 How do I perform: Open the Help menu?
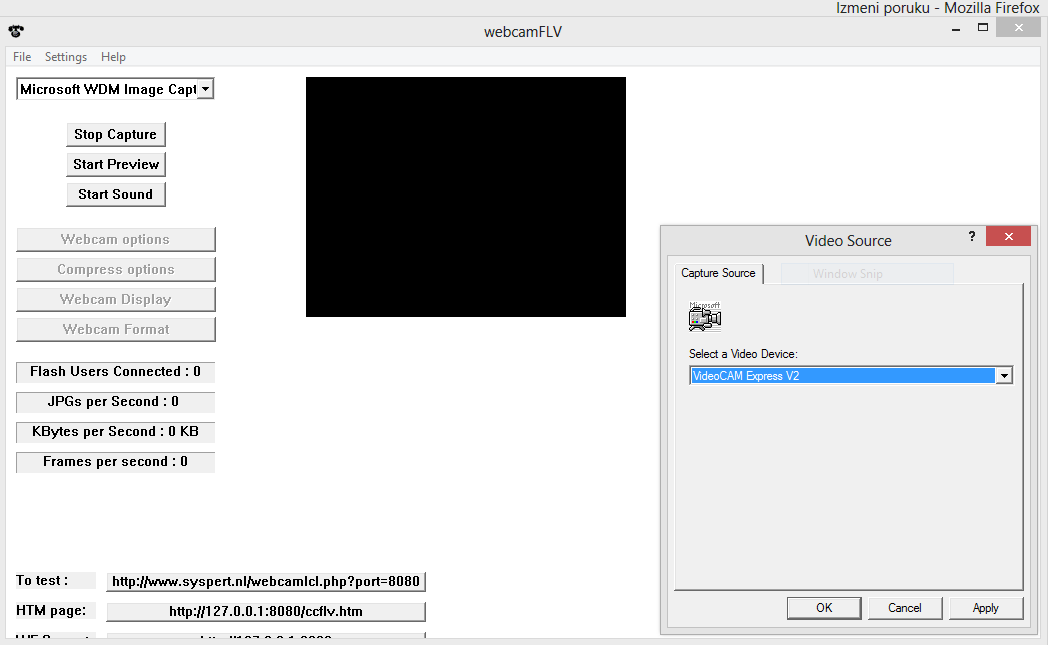click(113, 57)
